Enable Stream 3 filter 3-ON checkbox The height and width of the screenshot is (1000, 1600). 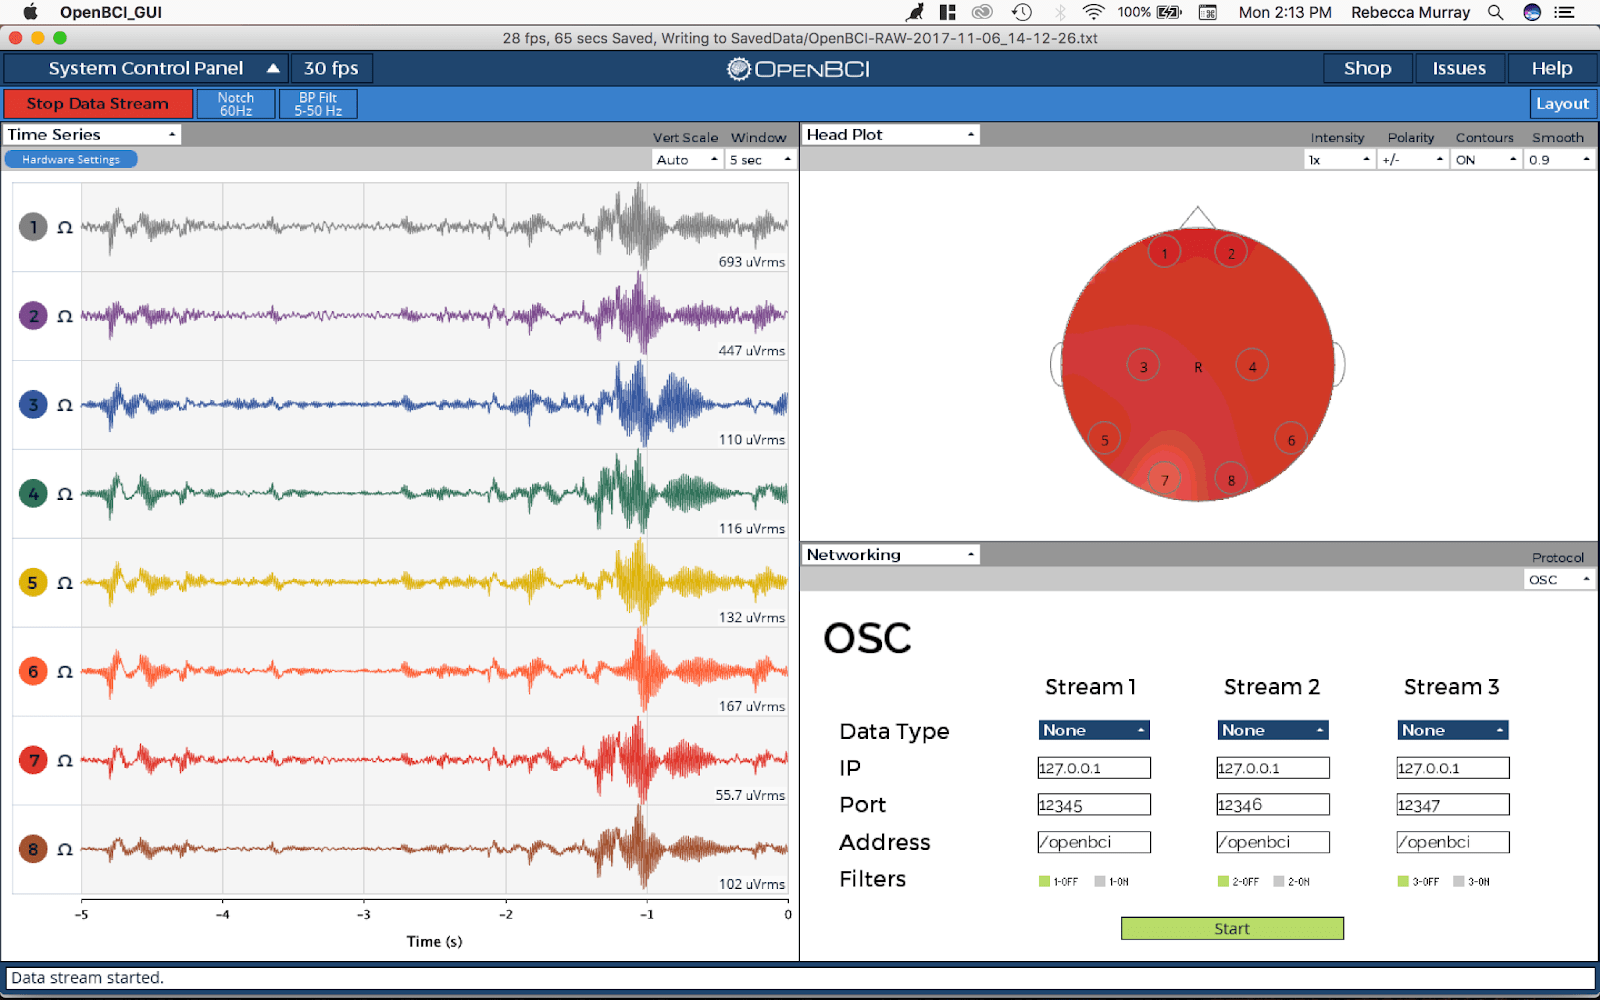click(1459, 882)
